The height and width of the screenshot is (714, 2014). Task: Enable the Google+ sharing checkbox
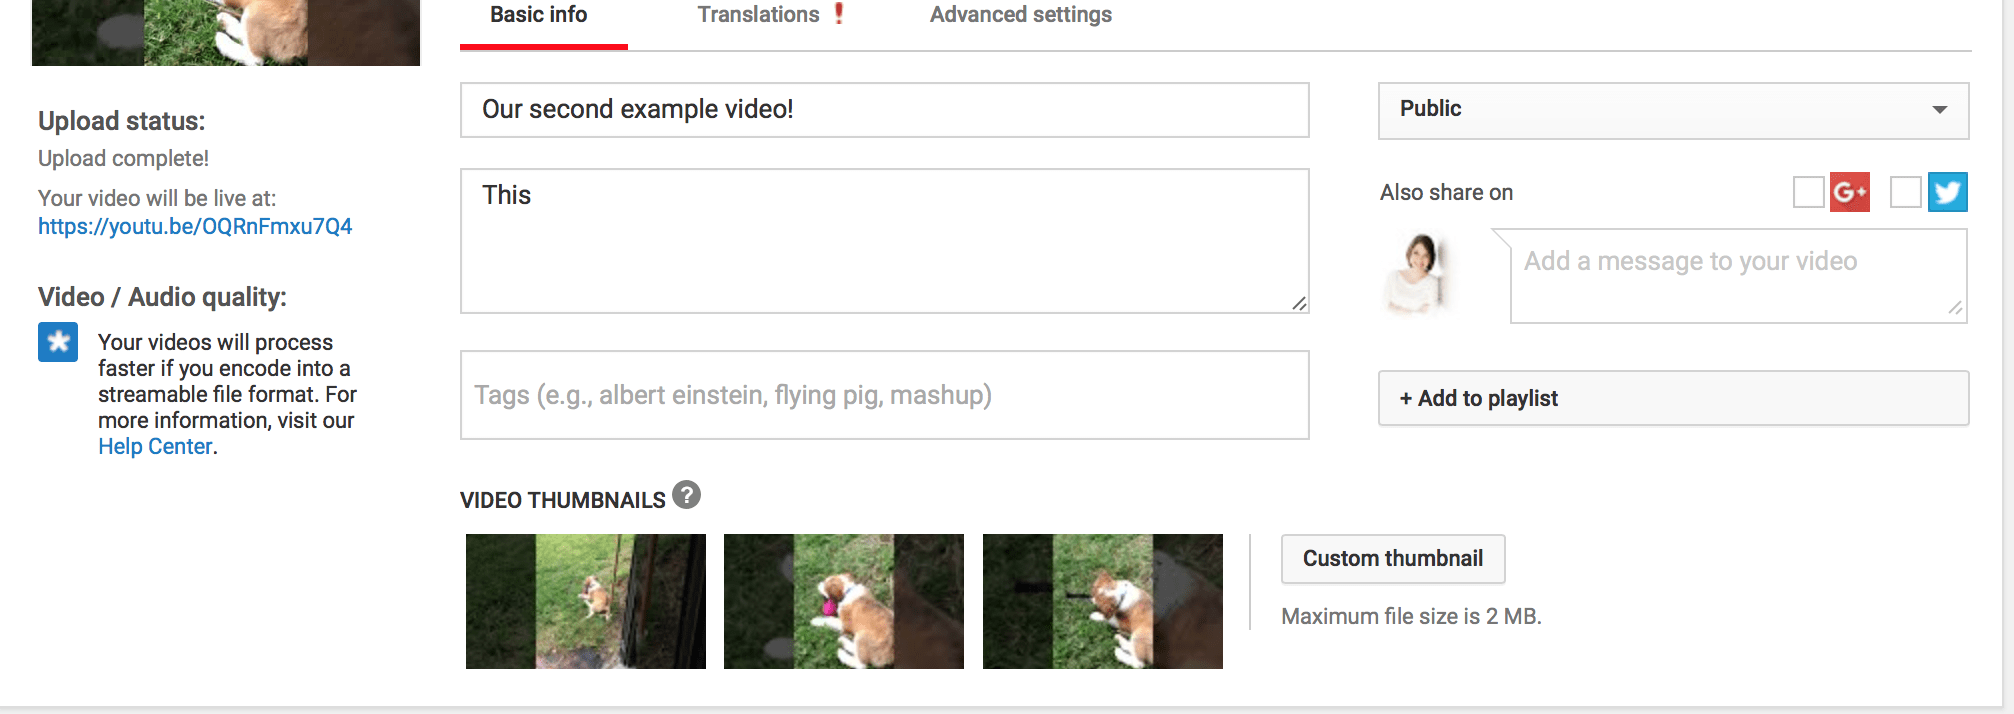pos(1808,192)
